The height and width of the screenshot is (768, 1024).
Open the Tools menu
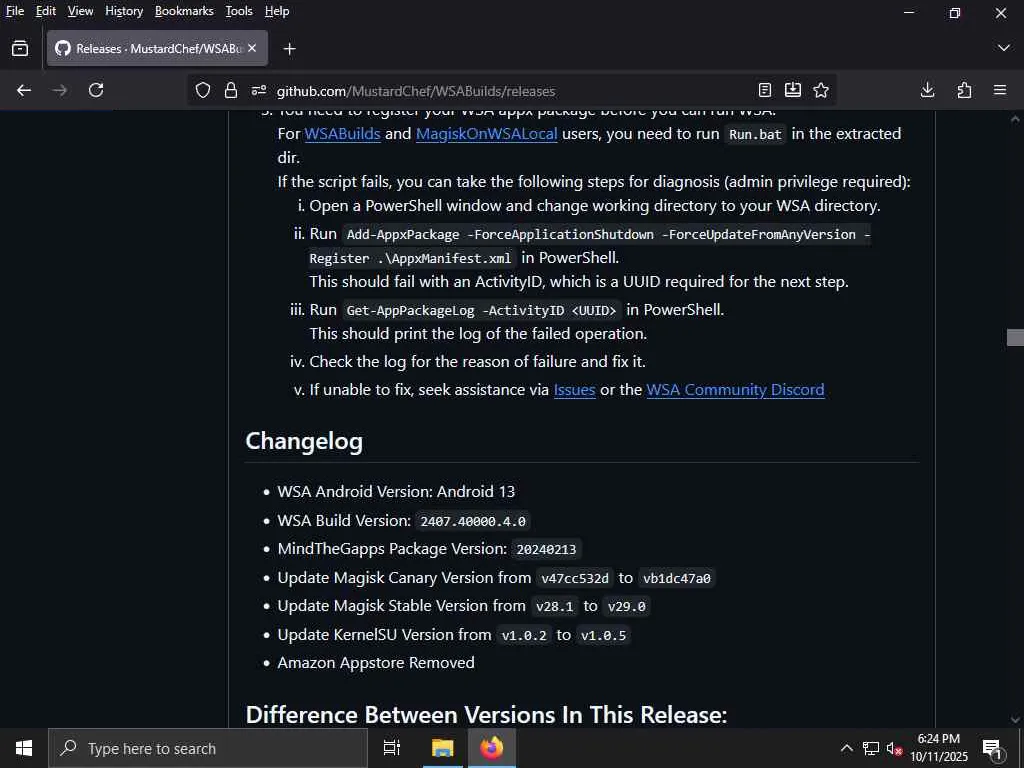pyautogui.click(x=239, y=11)
